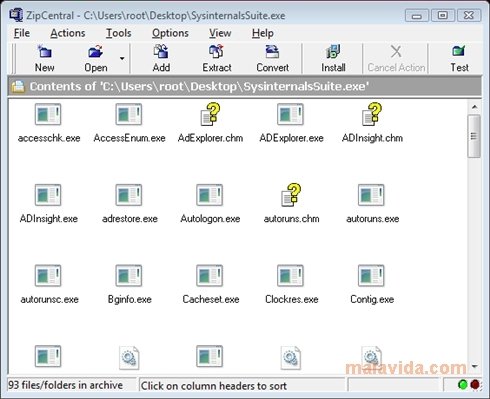The width and height of the screenshot is (490, 399).
Task: Select the Cacheset.exe file icon
Action: tap(209, 276)
